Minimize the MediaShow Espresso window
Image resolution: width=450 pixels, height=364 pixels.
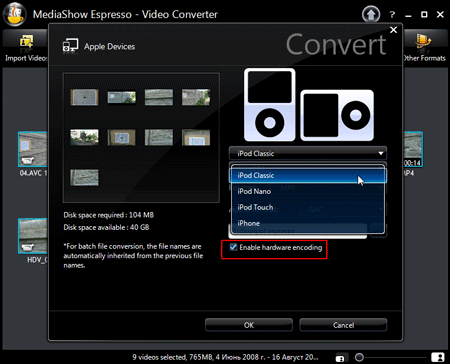pyautogui.click(x=408, y=15)
